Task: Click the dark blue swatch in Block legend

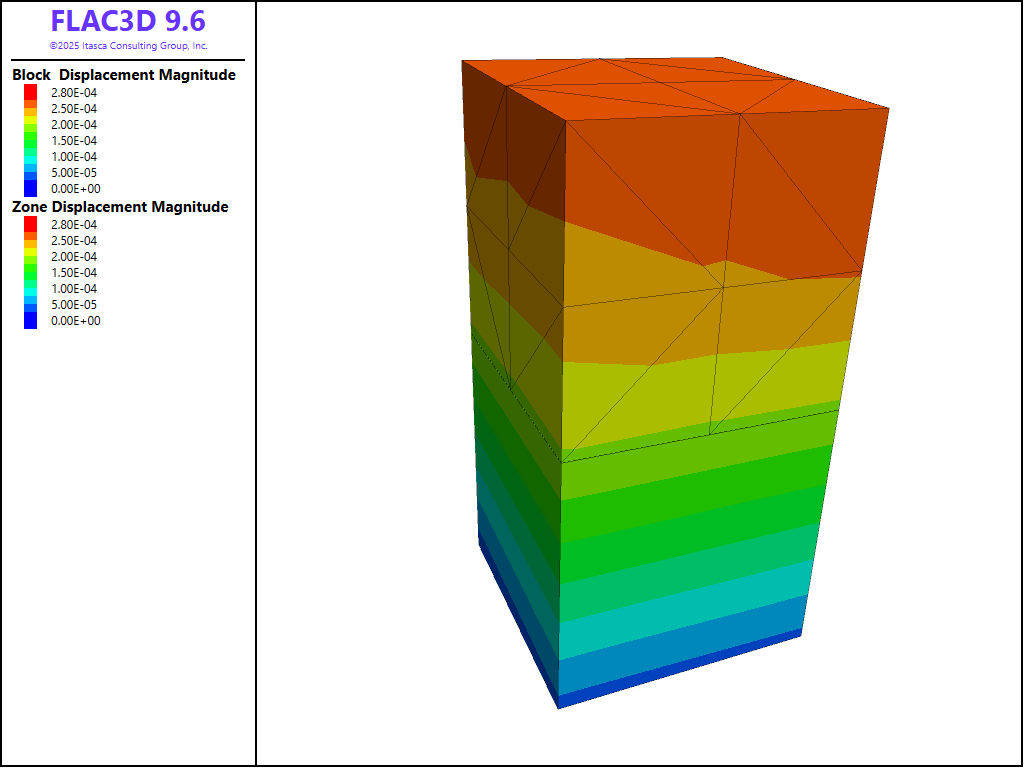Action: pyautogui.click(x=30, y=188)
